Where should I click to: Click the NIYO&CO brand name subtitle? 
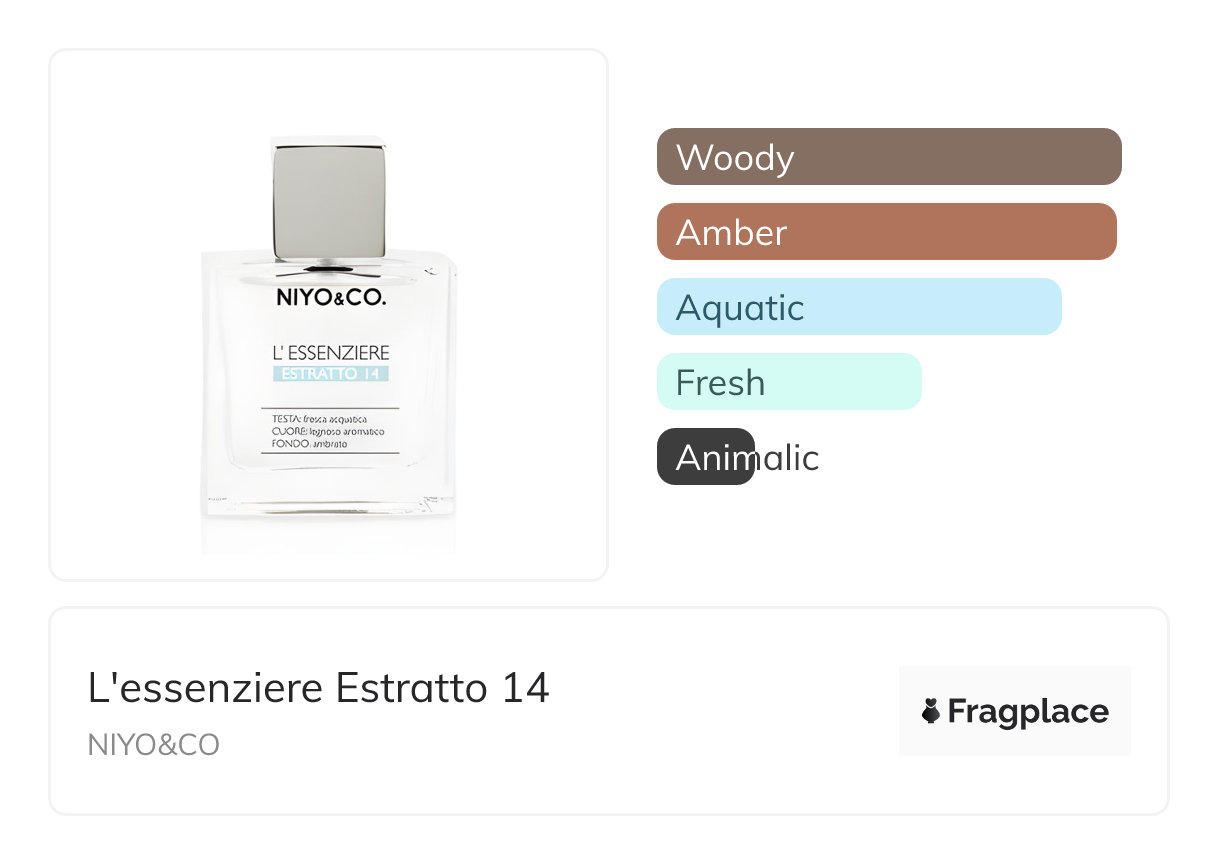[154, 745]
